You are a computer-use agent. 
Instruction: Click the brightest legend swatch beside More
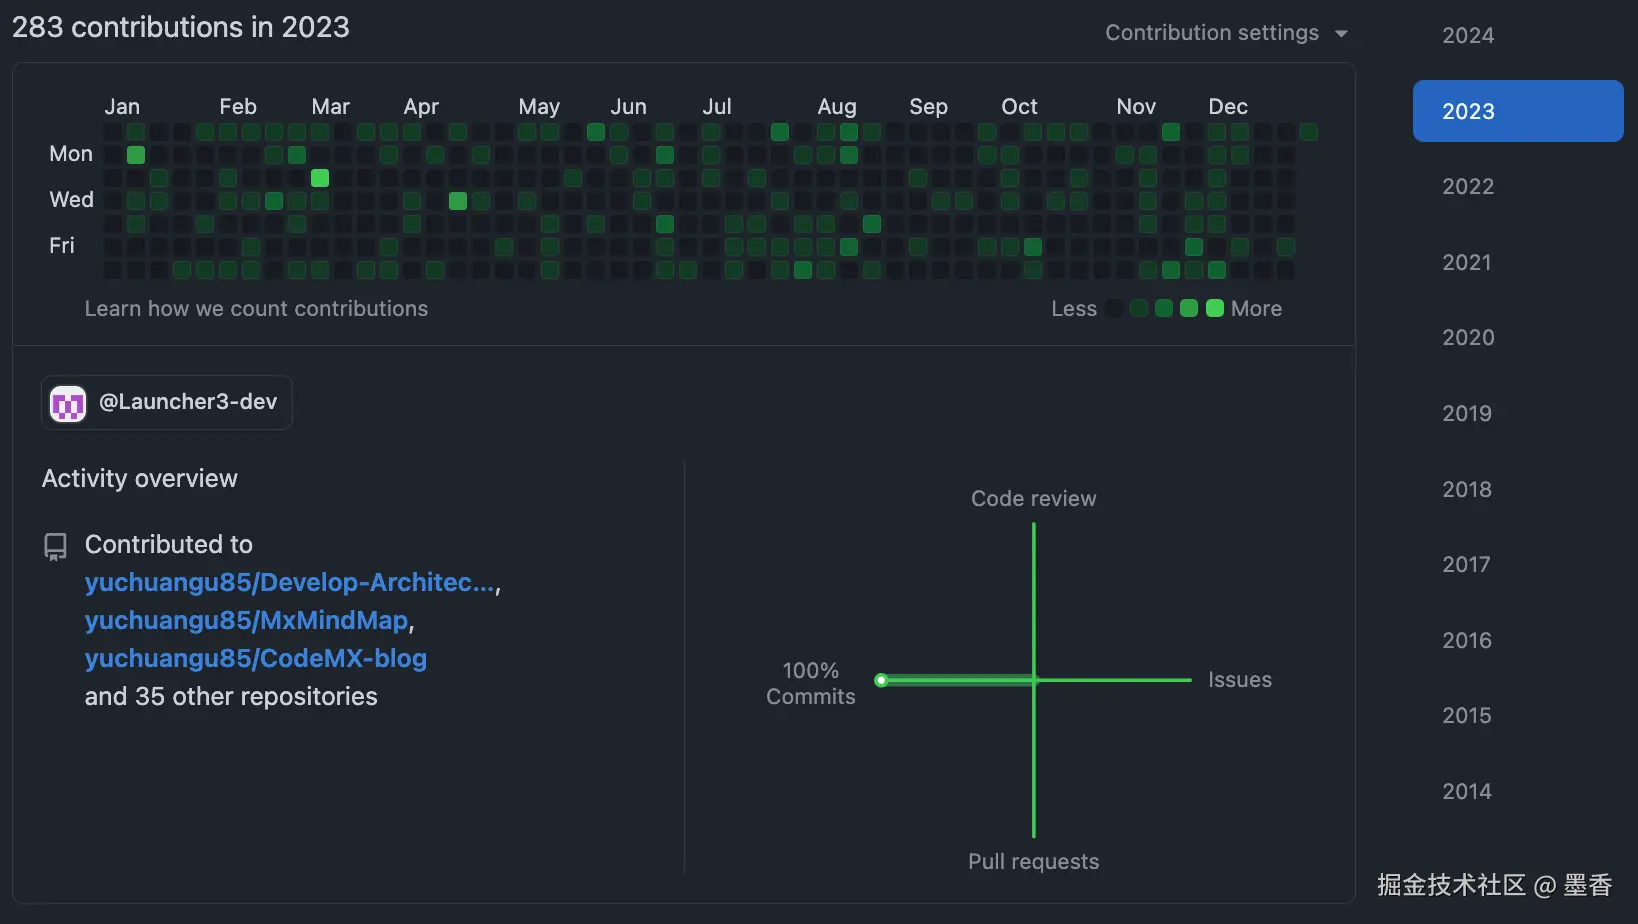pyautogui.click(x=1215, y=308)
